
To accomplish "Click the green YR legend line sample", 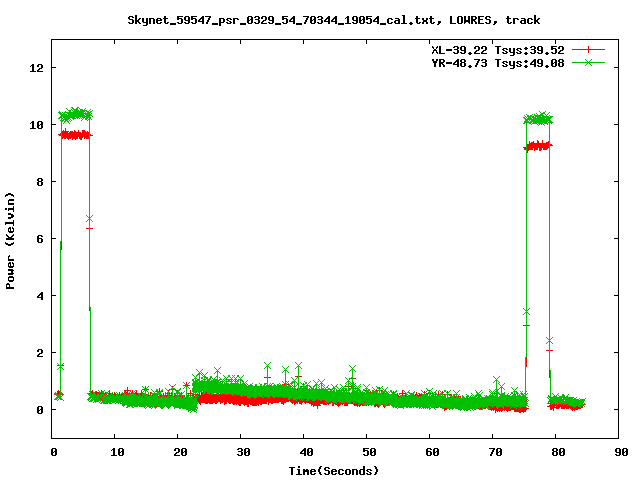I will [588, 62].
